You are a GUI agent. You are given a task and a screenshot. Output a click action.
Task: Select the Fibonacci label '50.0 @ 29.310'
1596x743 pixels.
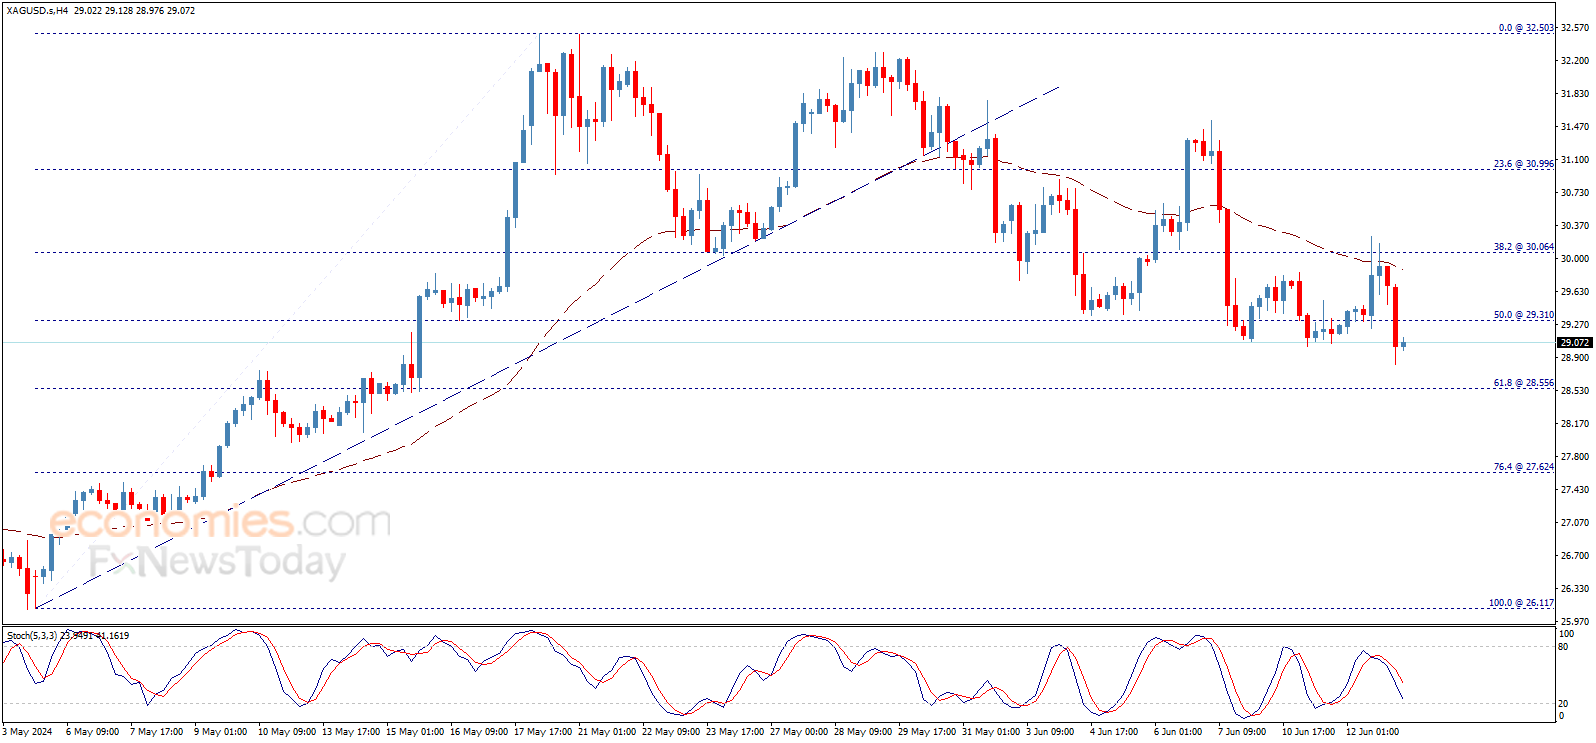coord(1524,315)
